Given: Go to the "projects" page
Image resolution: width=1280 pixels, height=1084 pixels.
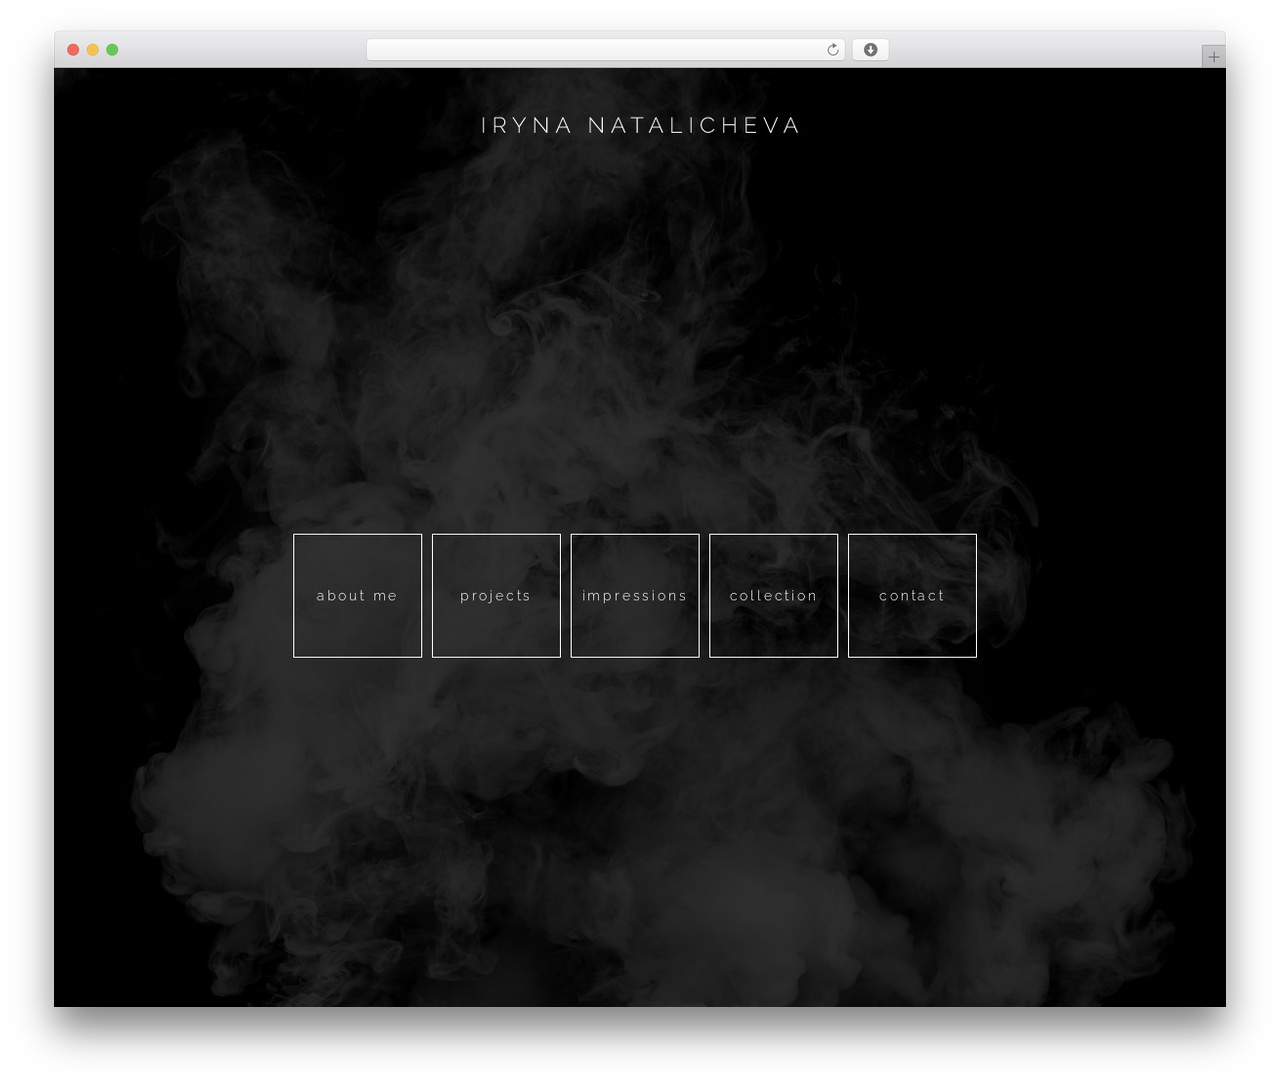Looking at the screenshot, I should pyautogui.click(x=496, y=596).
